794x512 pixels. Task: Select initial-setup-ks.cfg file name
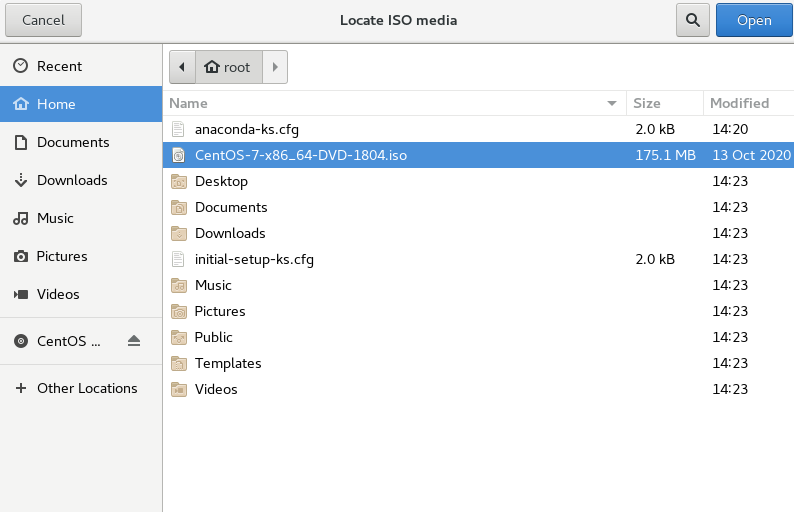(254, 259)
